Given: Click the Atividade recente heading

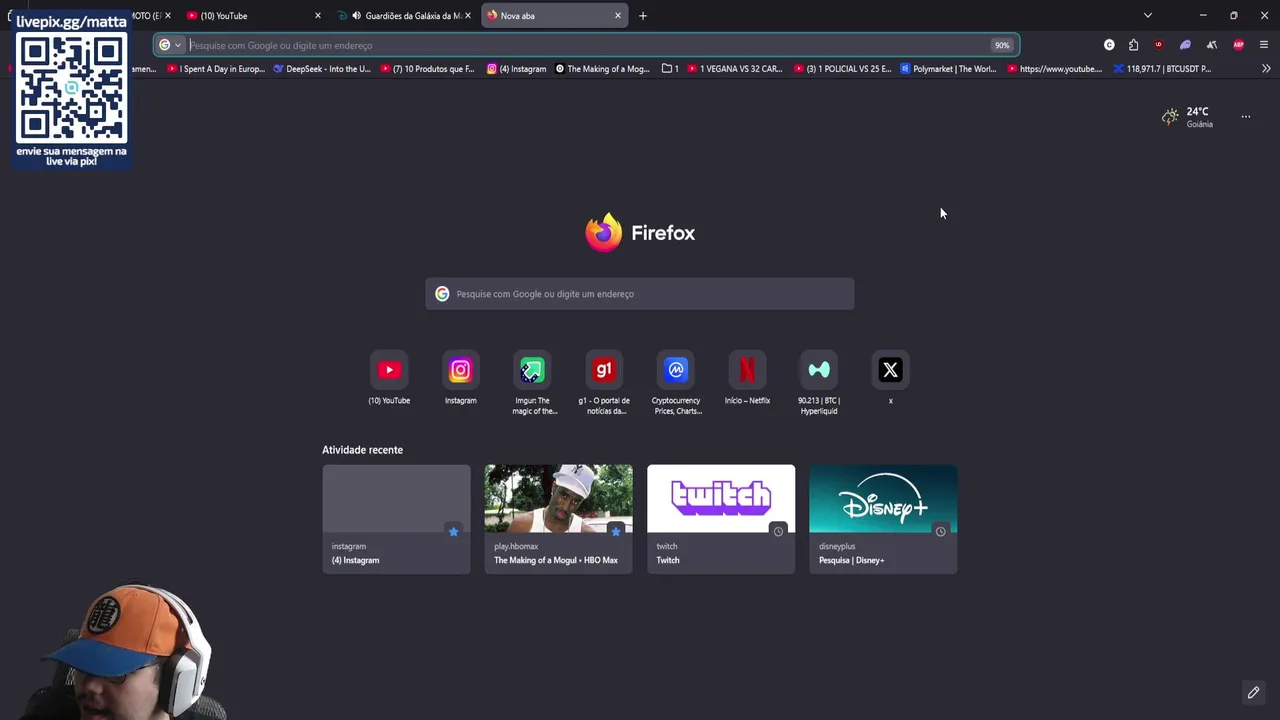Looking at the screenshot, I should tap(362, 450).
